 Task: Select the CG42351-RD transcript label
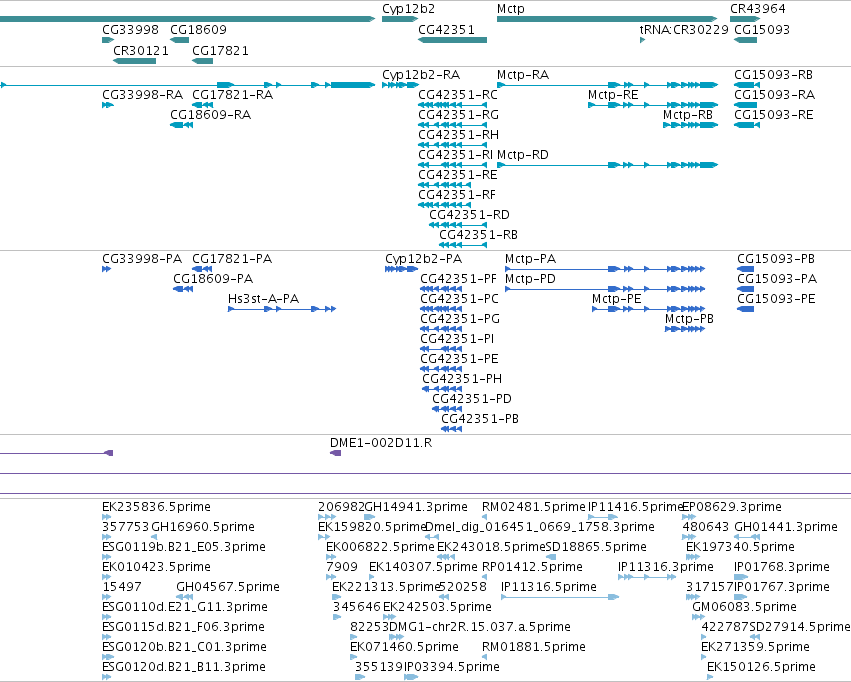pyautogui.click(x=469, y=215)
